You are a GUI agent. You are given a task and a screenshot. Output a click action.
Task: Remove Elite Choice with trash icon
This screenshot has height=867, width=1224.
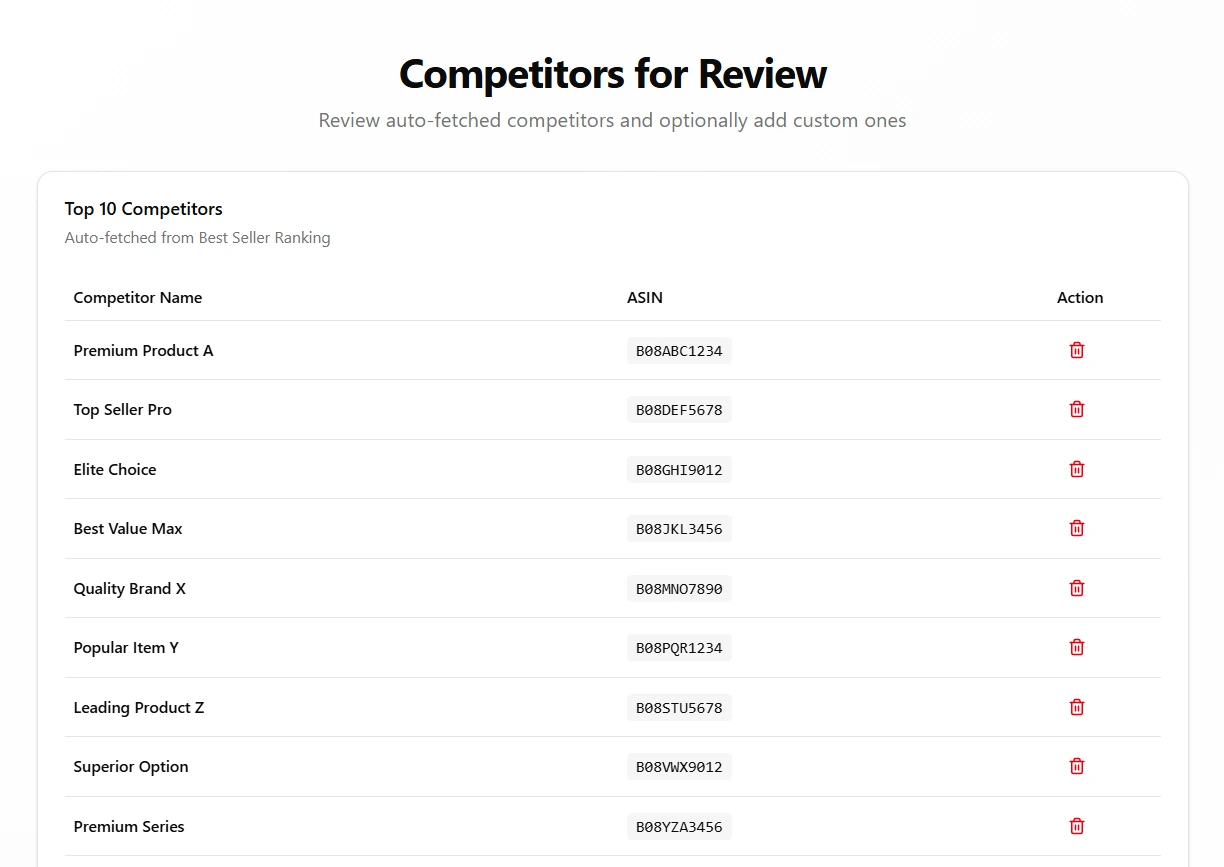click(x=1077, y=469)
